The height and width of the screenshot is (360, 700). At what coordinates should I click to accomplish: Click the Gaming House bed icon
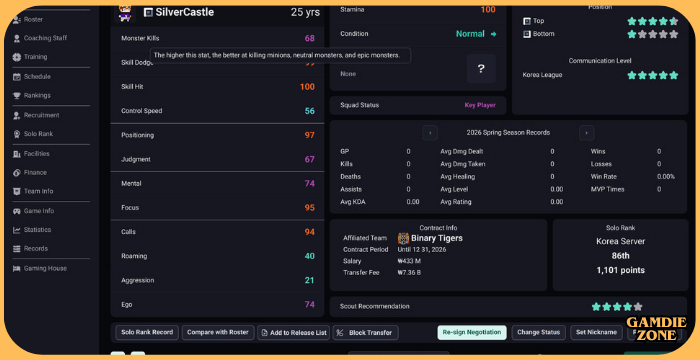pos(17,268)
